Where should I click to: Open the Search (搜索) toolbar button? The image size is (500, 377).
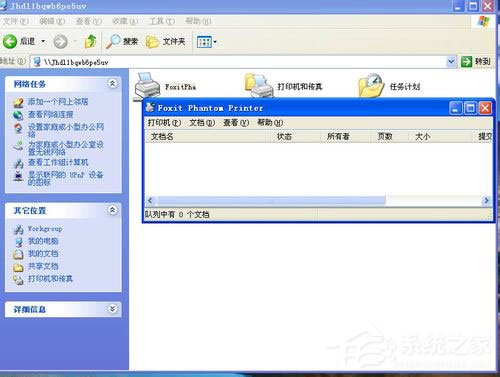click(x=122, y=41)
